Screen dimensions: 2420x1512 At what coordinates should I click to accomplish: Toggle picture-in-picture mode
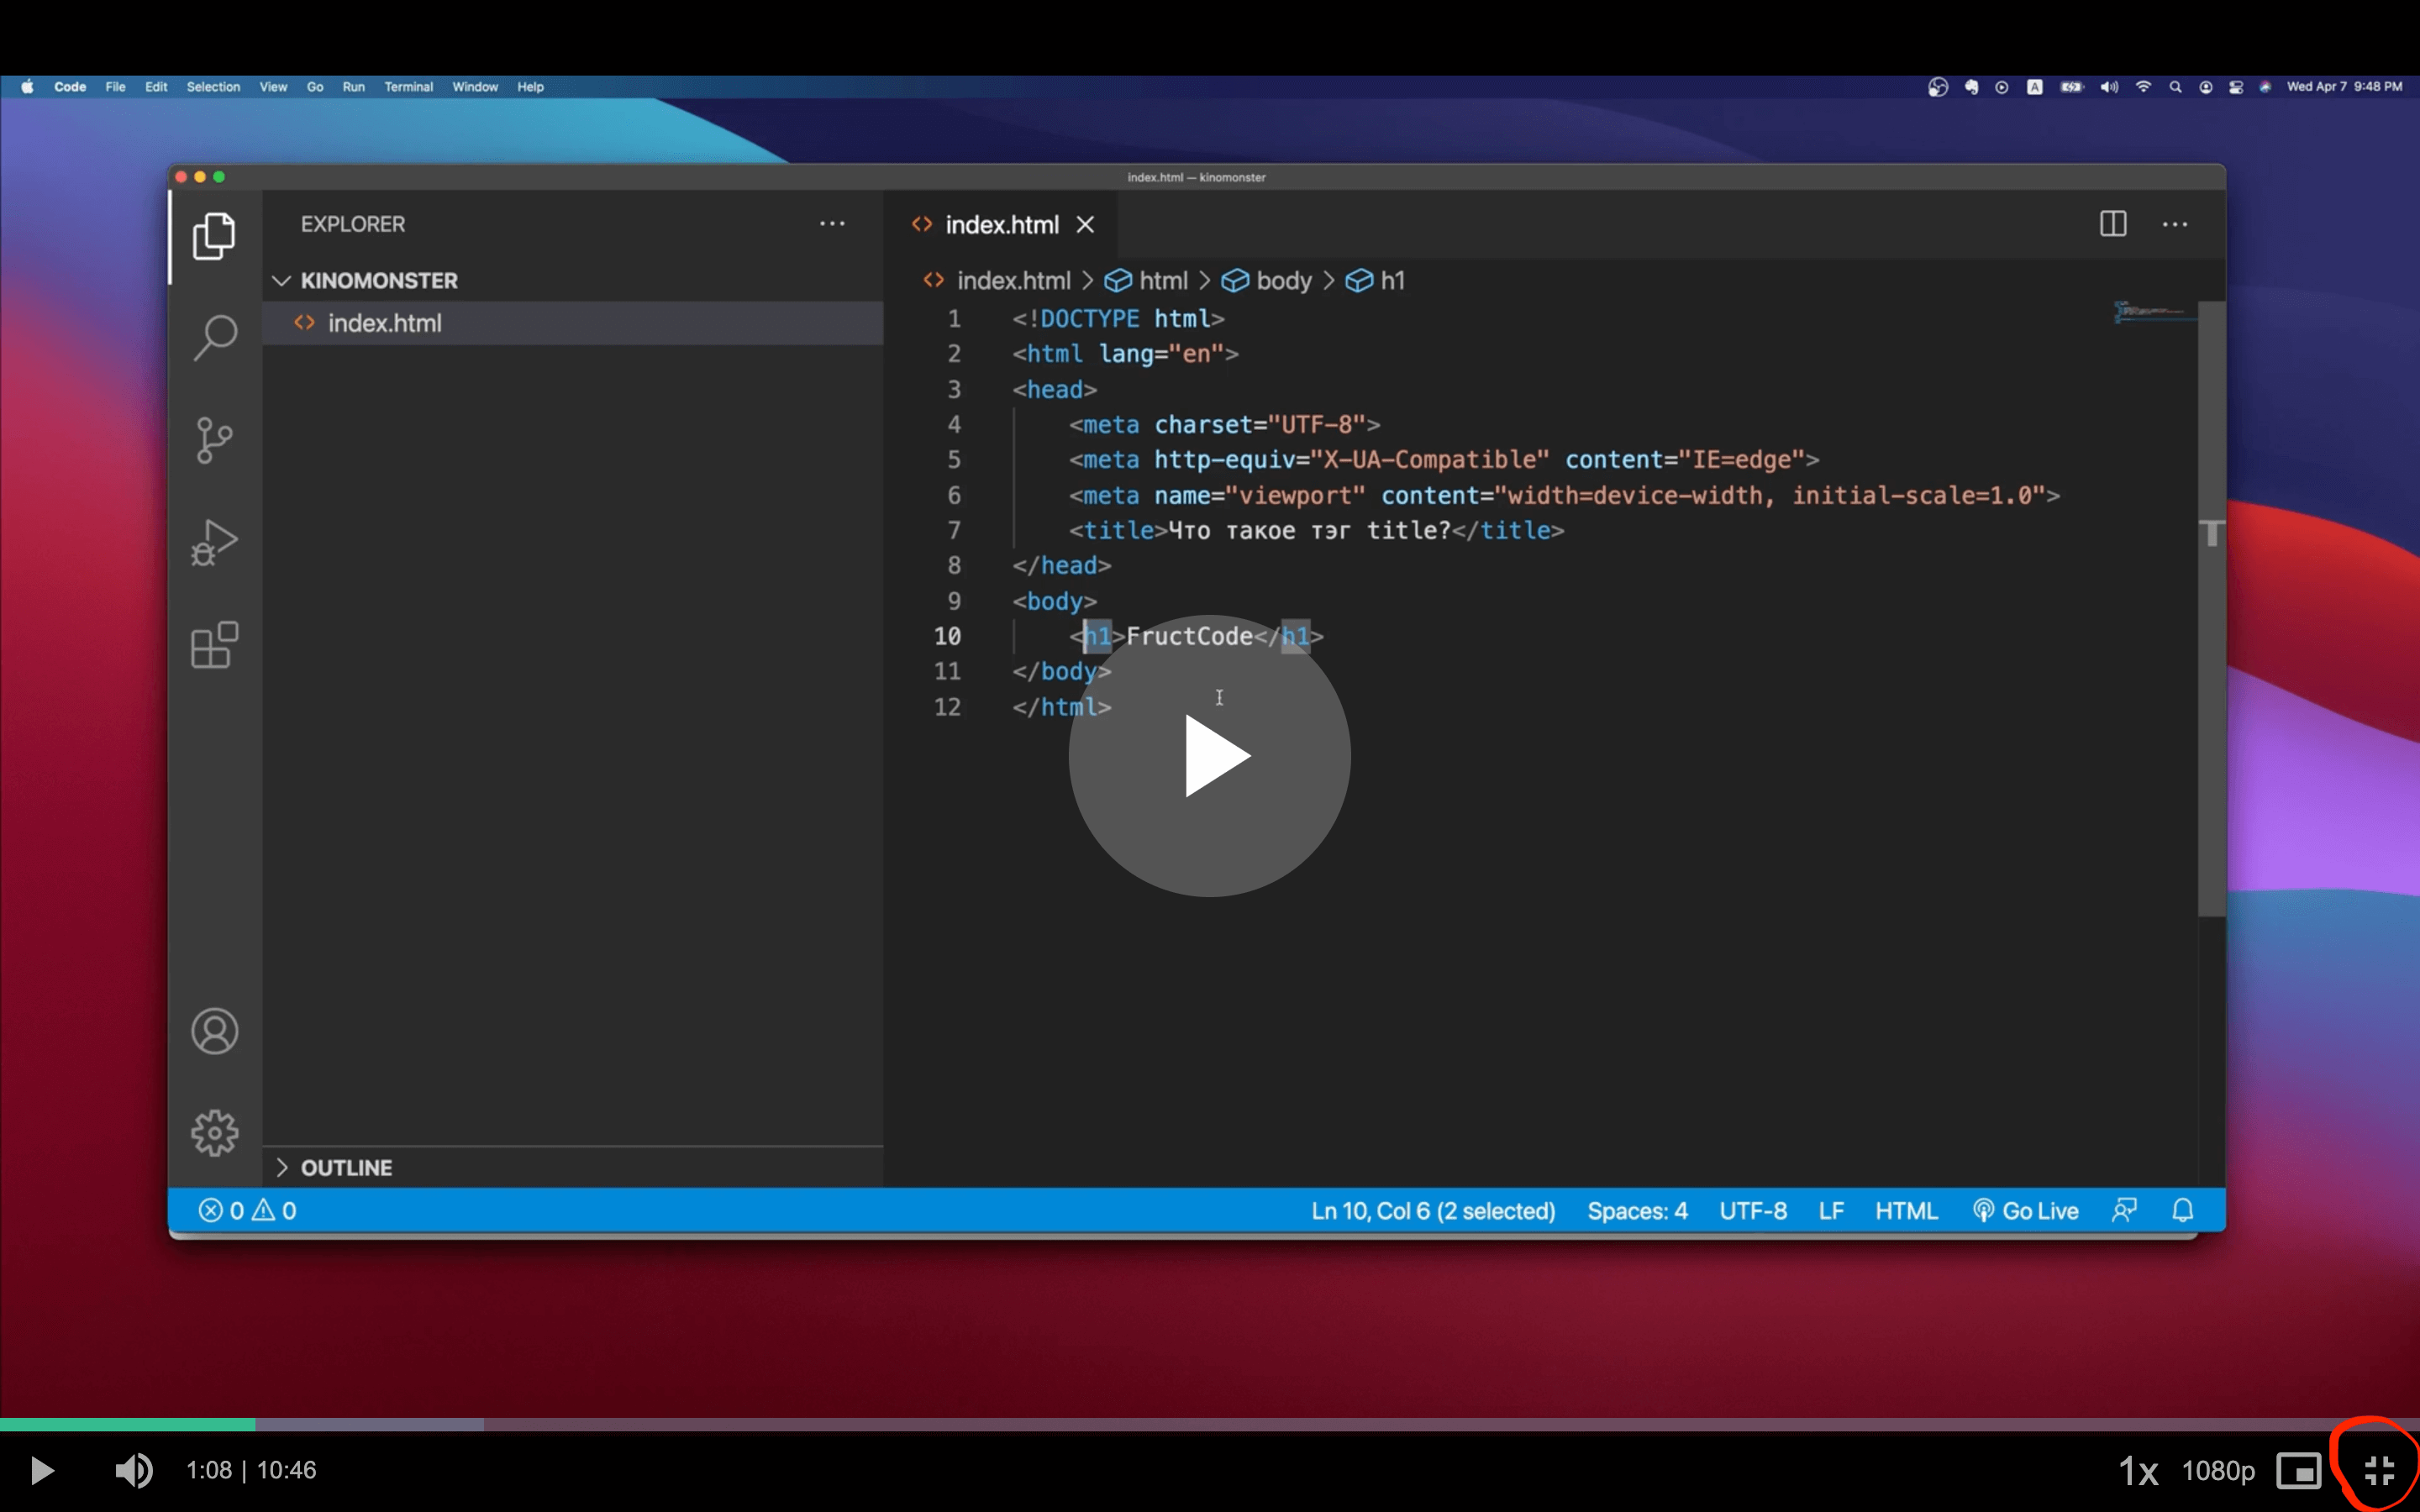[2299, 1470]
